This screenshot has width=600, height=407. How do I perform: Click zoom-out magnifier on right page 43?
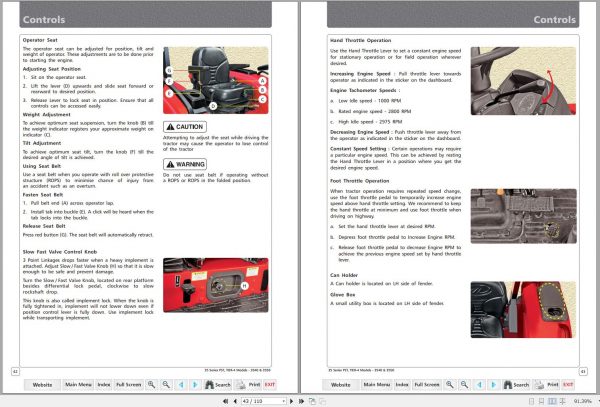[x=464, y=384]
